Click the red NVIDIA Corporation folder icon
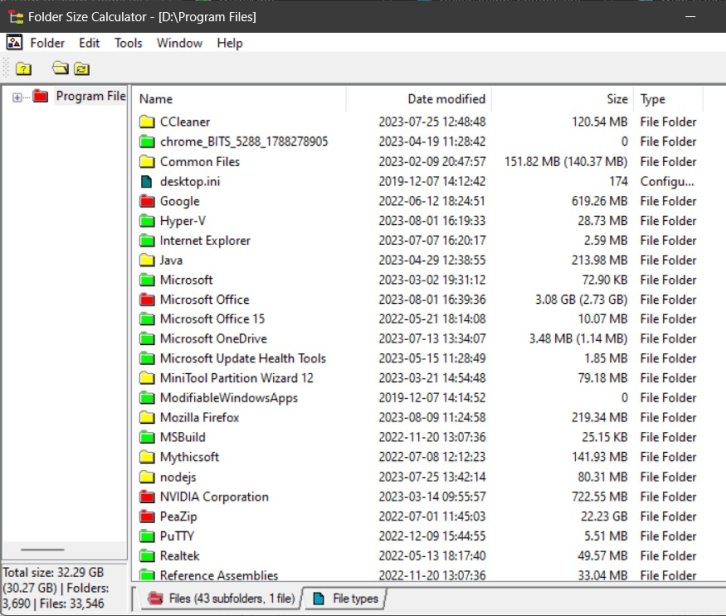 [147, 497]
